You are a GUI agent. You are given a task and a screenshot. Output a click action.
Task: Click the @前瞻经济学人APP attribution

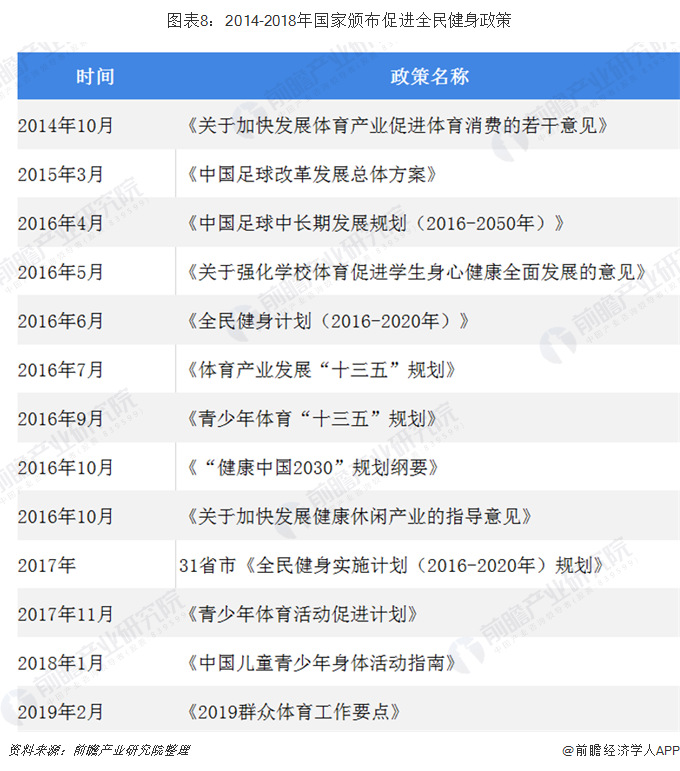(621, 750)
